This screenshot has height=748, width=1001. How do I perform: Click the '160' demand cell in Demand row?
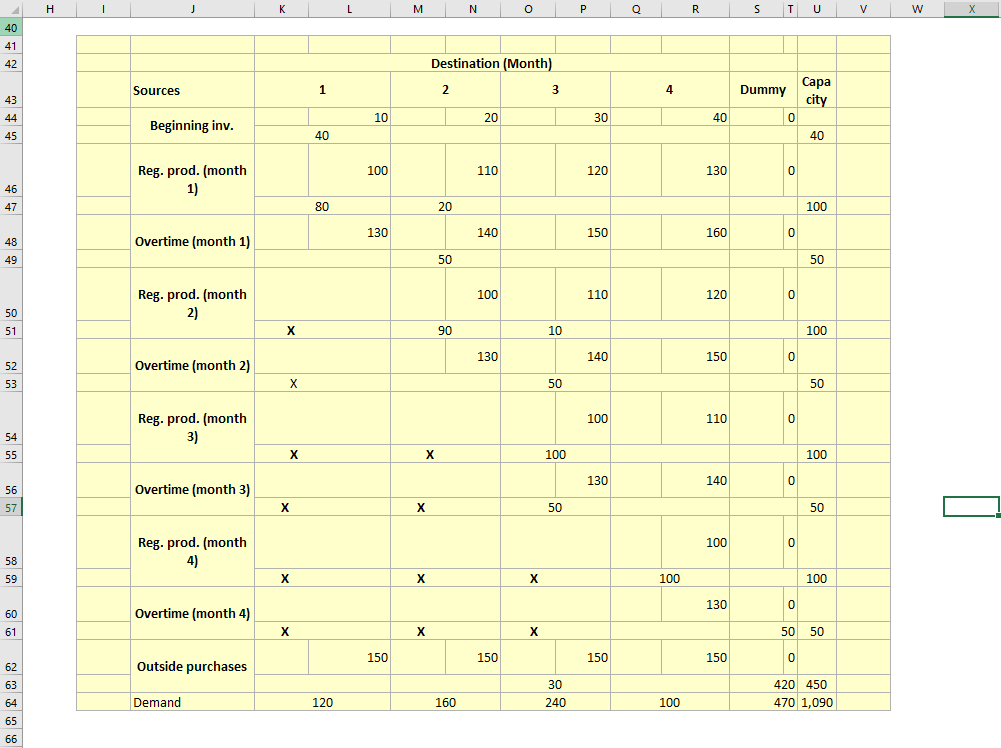445,702
